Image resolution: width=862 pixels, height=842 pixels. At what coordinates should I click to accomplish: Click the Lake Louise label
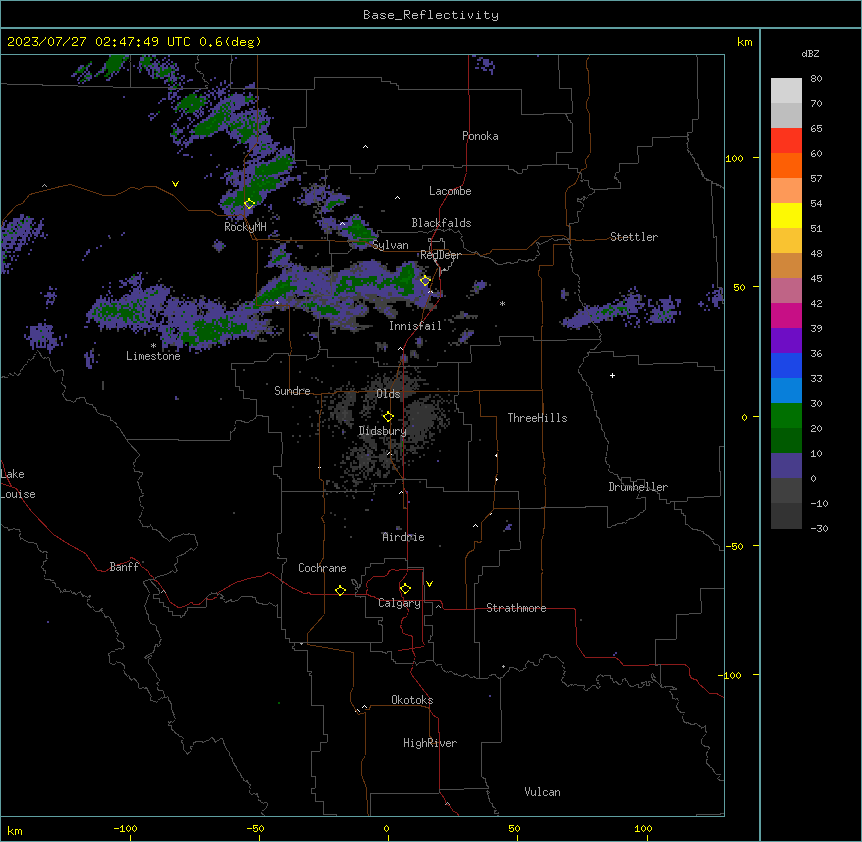[18, 484]
